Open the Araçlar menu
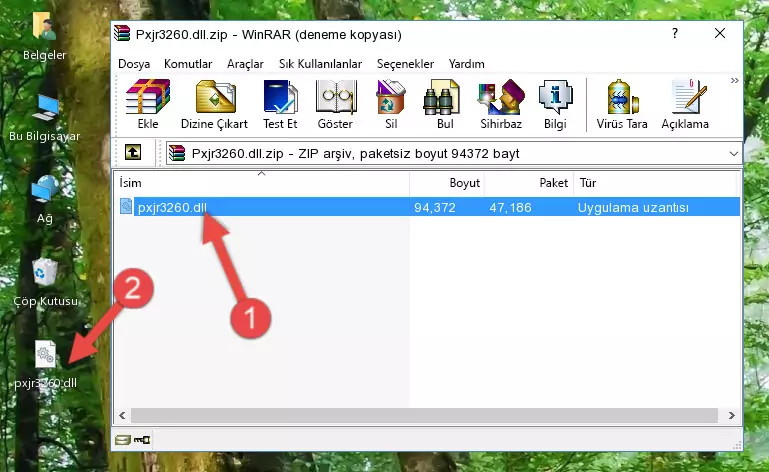Viewport: 769px width, 472px height. [x=245, y=64]
